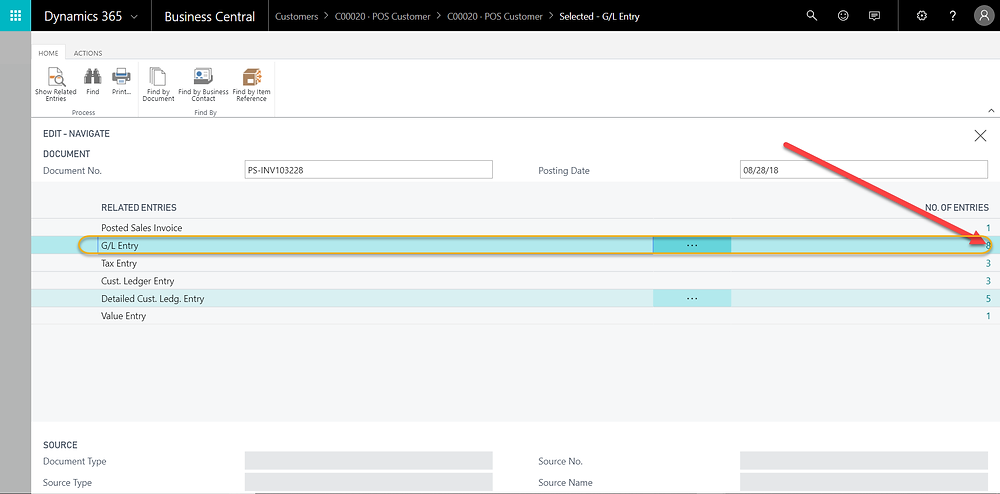This screenshot has height=494, width=1000.
Task: Open the settings gear icon
Action: pos(922,16)
